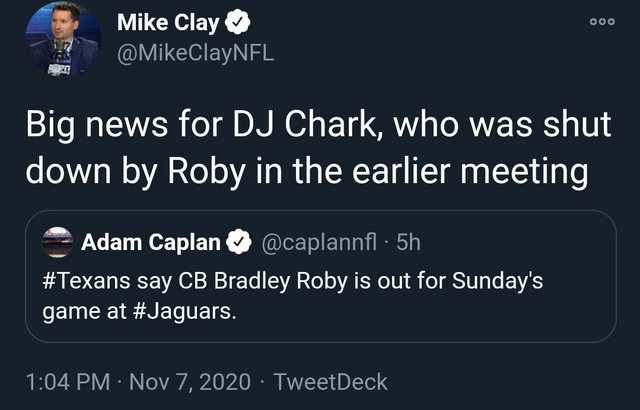Click Adam Caplan's verified badge
The height and width of the screenshot is (410, 640).
(239, 242)
